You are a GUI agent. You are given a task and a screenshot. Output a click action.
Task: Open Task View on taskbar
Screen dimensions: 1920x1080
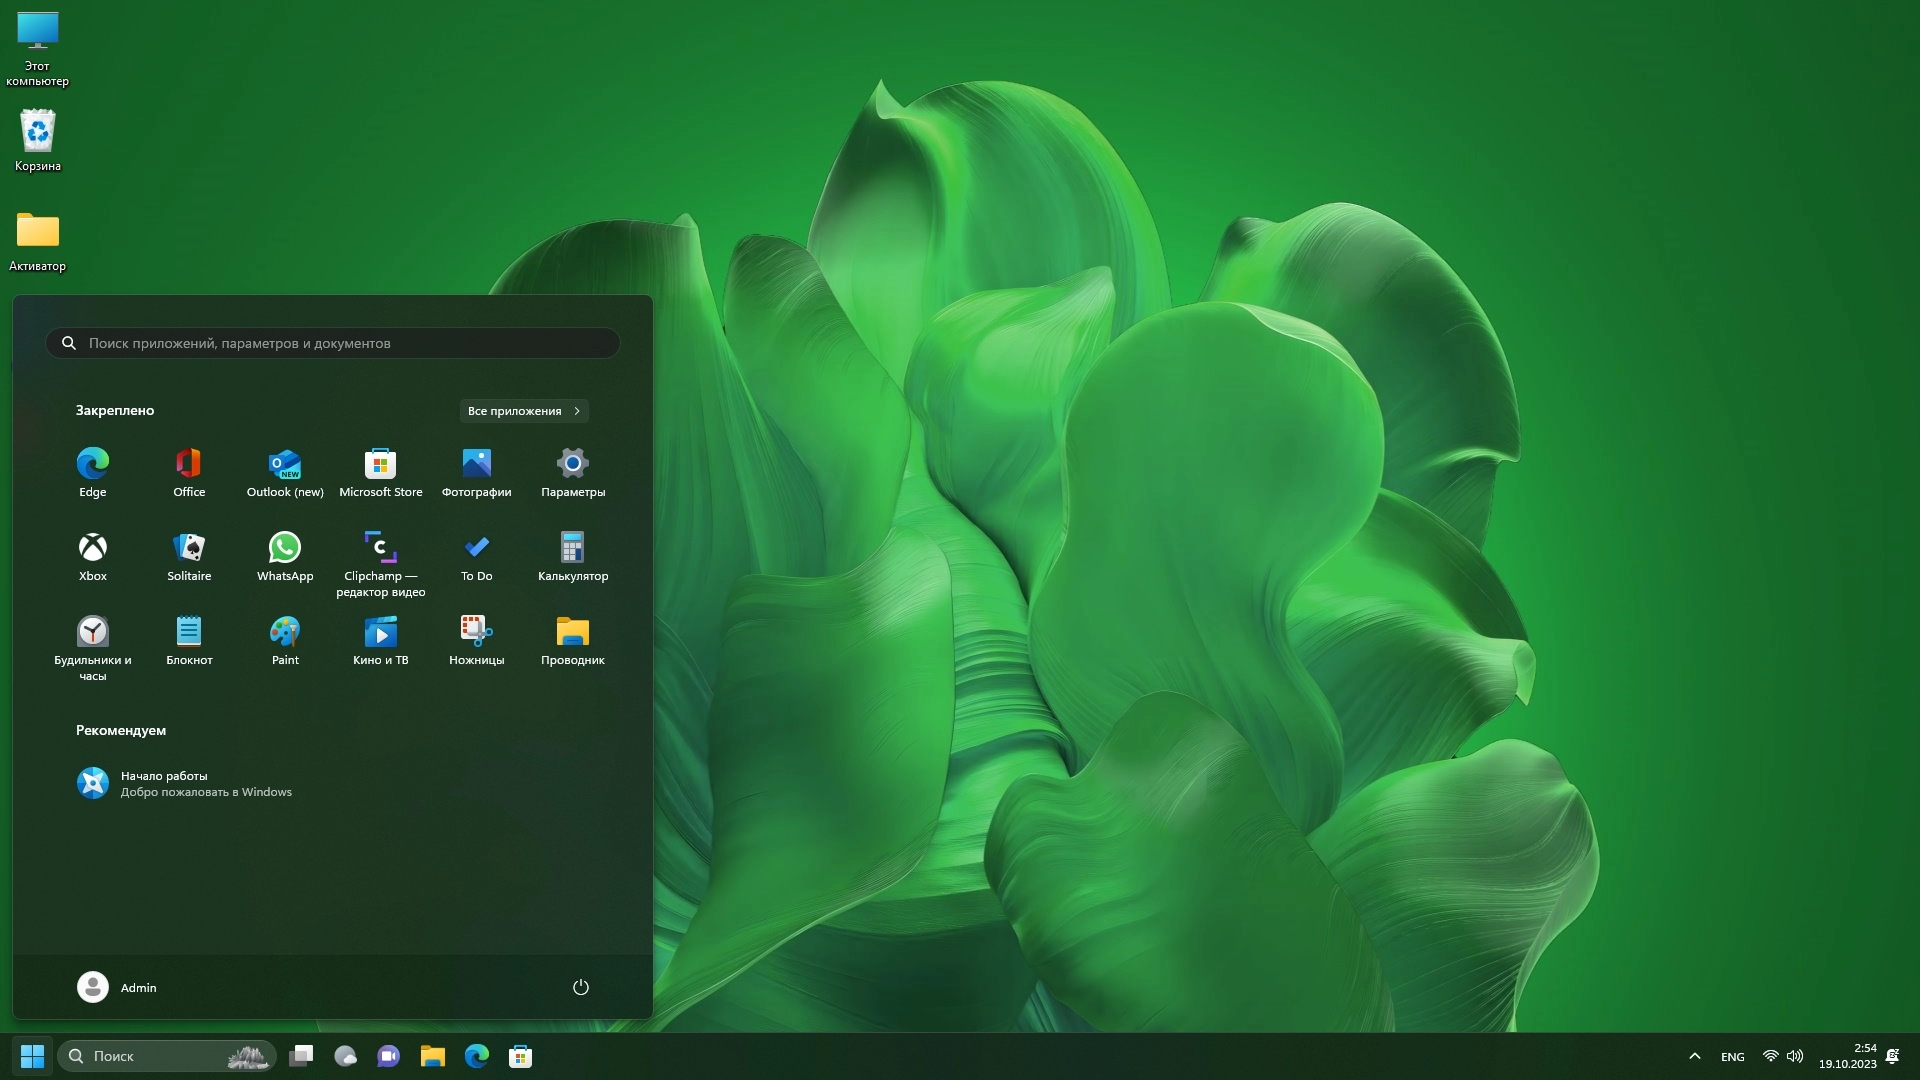[301, 1056]
